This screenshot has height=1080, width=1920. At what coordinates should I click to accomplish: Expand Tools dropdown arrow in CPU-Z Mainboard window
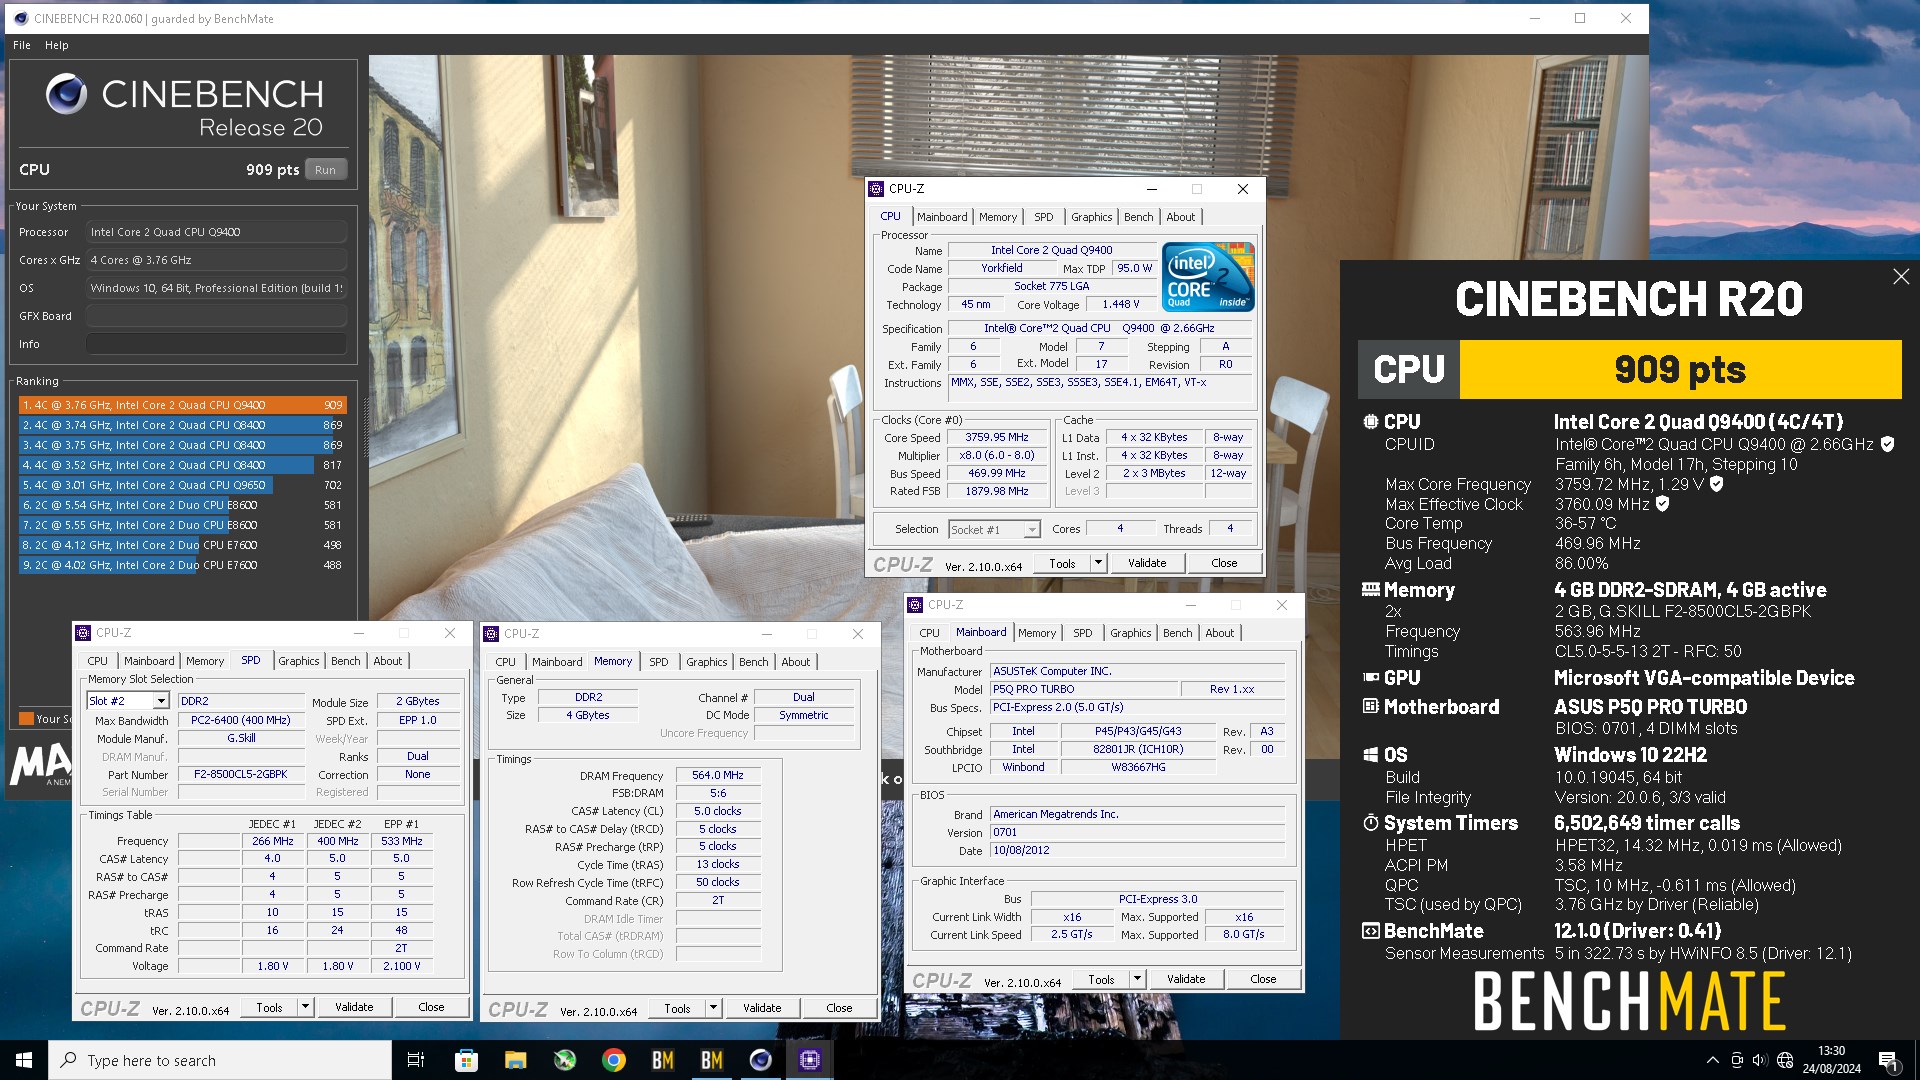pyautogui.click(x=1137, y=979)
